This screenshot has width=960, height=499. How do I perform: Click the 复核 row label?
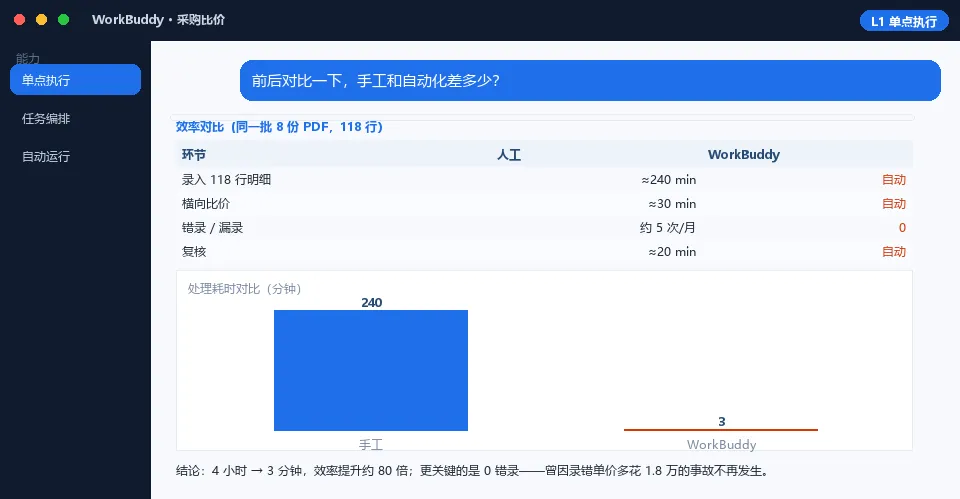(193, 252)
